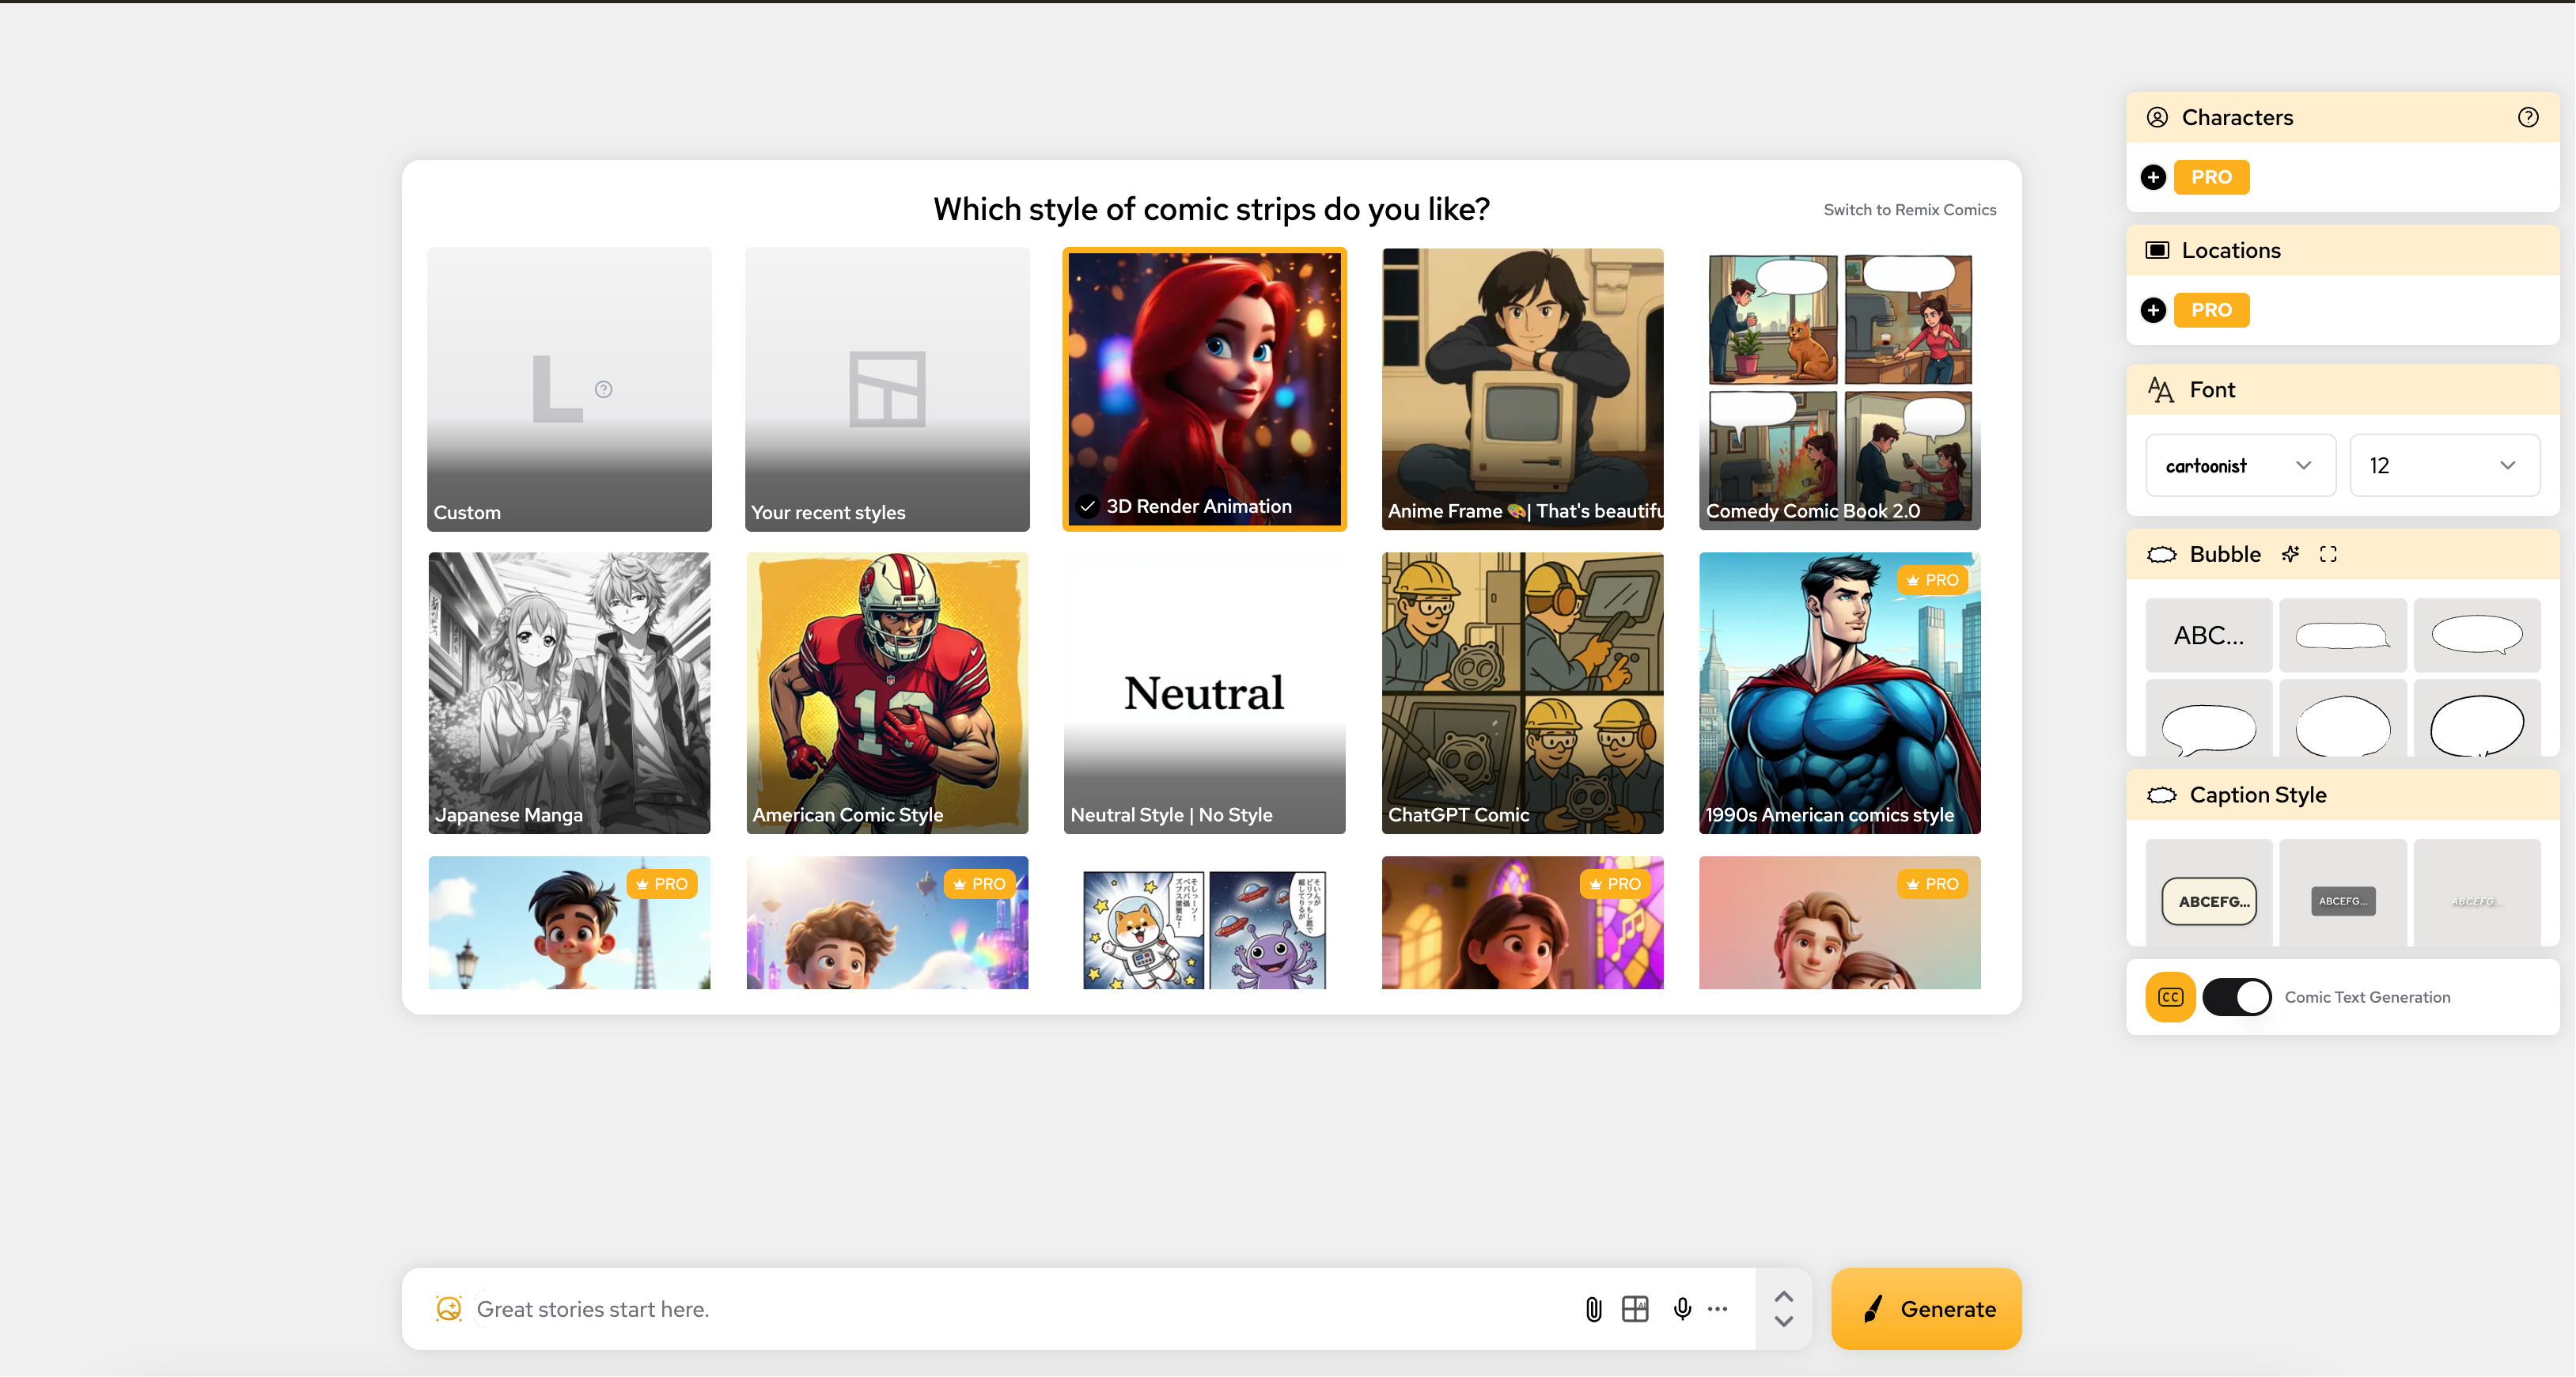
Task: Click the Characters PRO button
Action: point(2211,177)
